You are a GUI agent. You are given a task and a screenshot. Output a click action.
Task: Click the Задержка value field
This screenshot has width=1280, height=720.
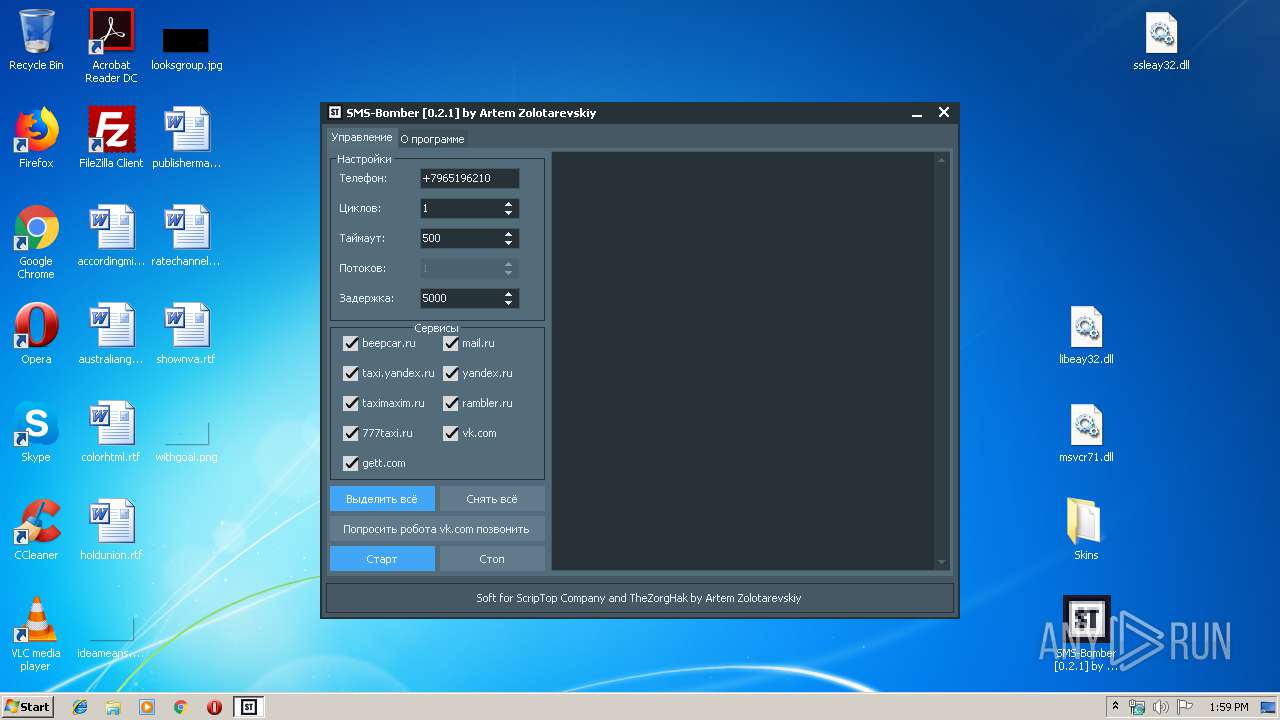[x=460, y=298]
